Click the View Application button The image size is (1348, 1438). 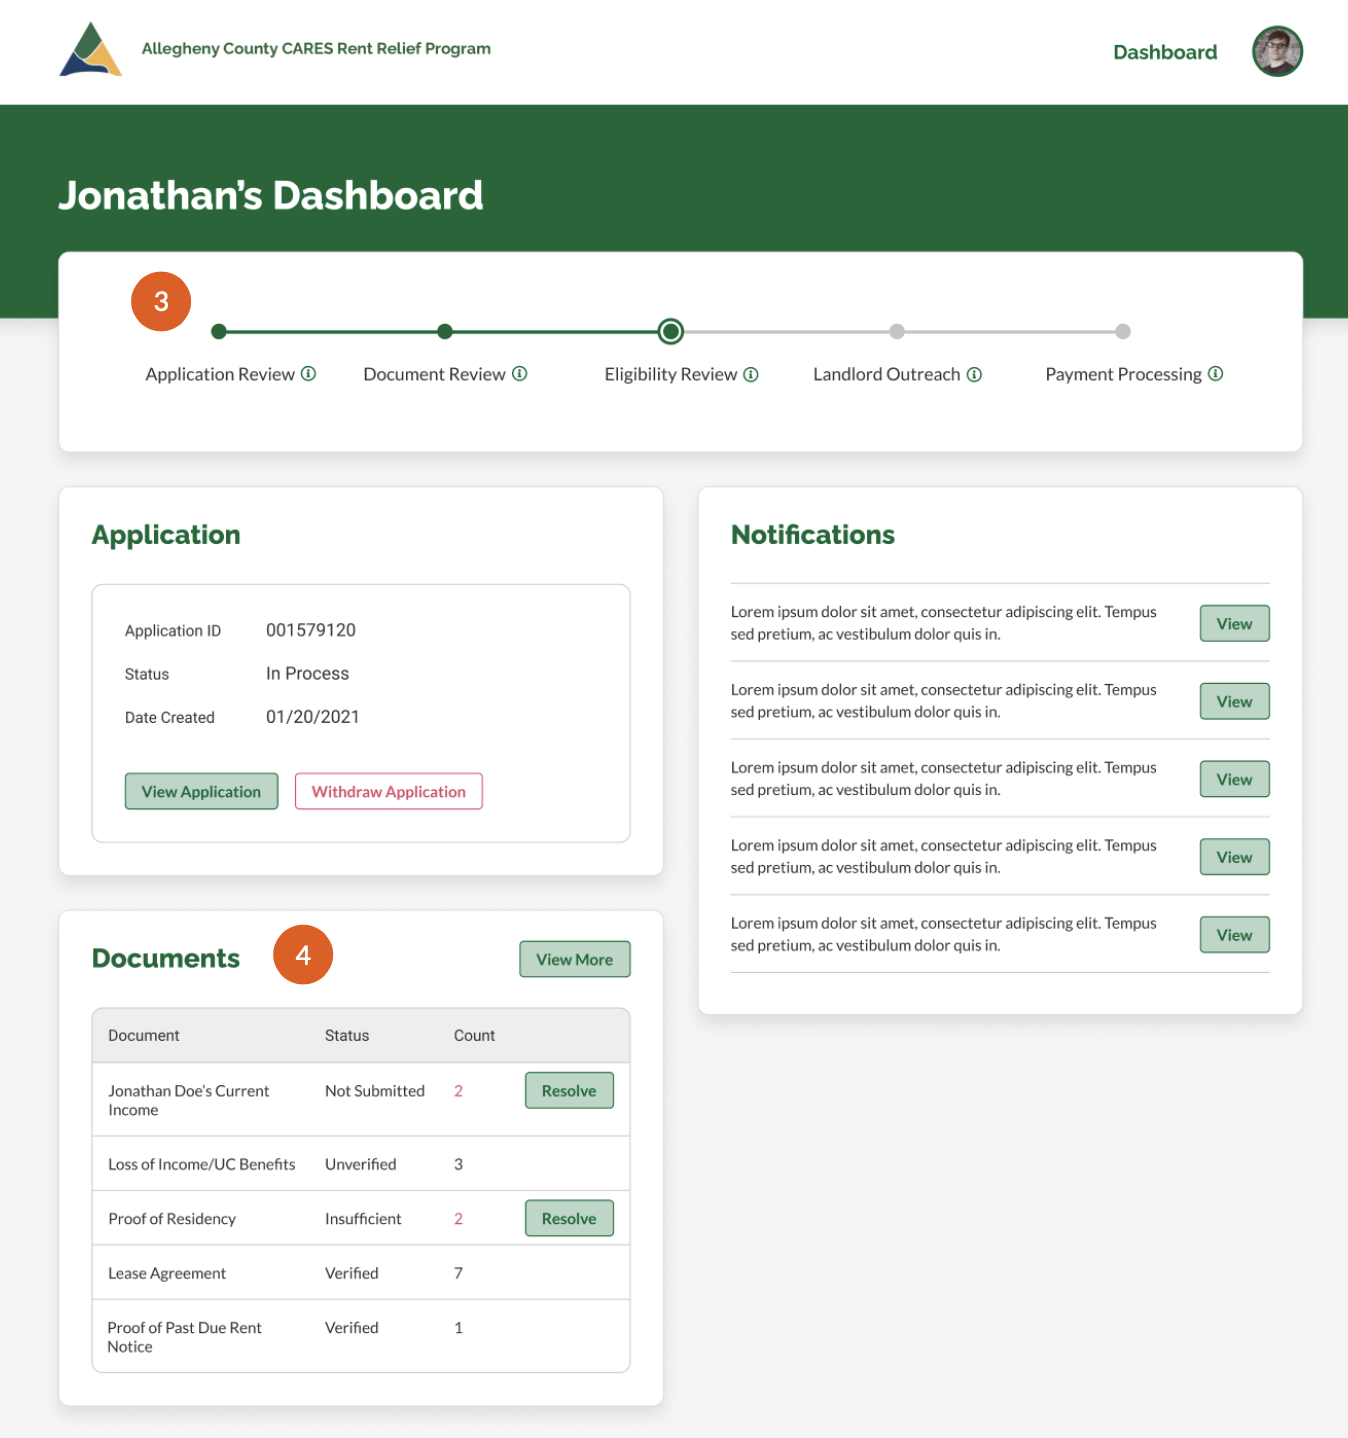point(201,791)
